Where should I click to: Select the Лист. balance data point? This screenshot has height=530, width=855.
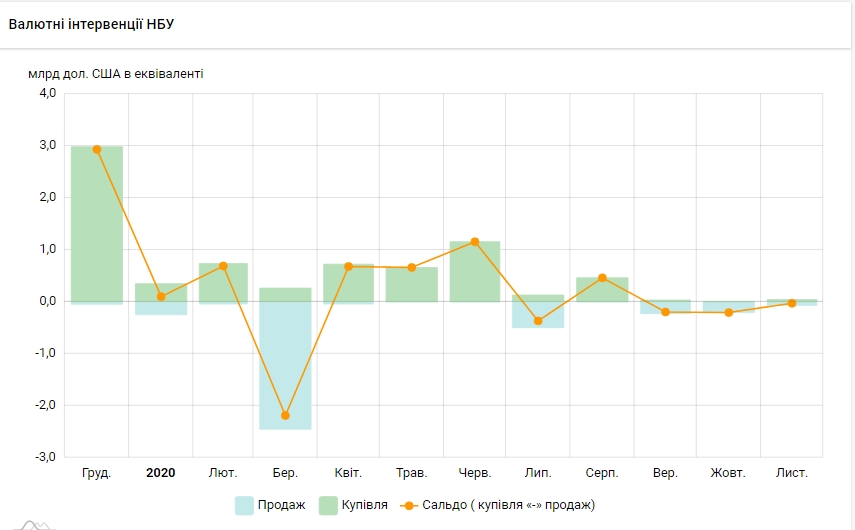[x=792, y=303]
